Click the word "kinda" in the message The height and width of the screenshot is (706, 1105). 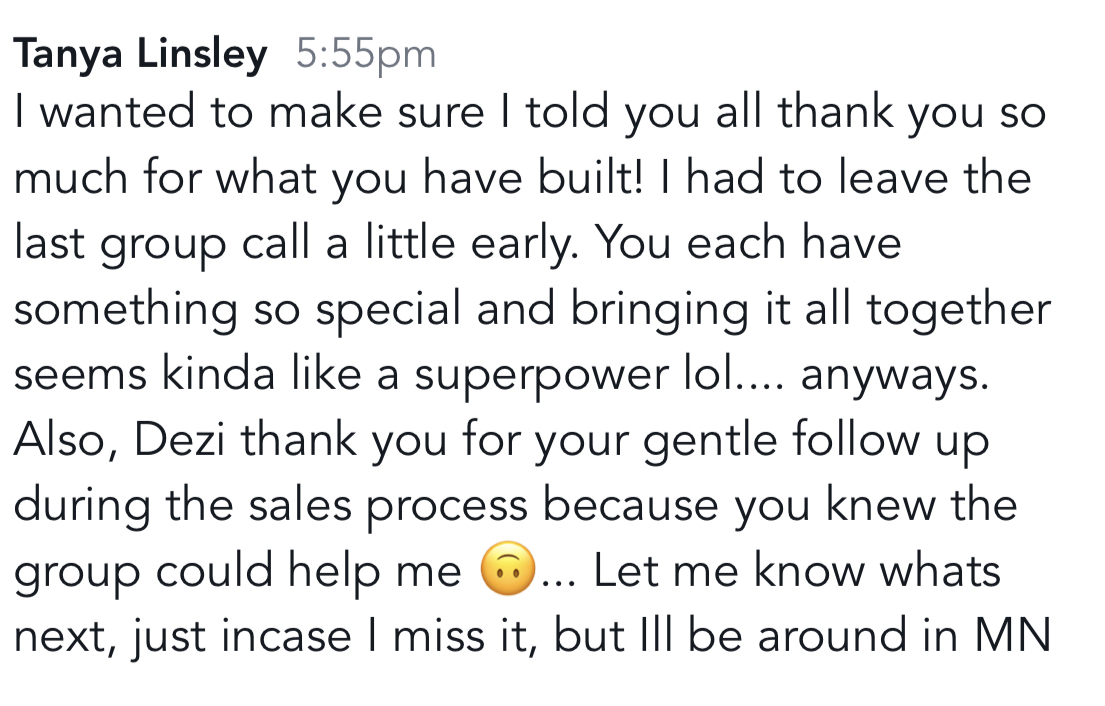[x=218, y=374]
